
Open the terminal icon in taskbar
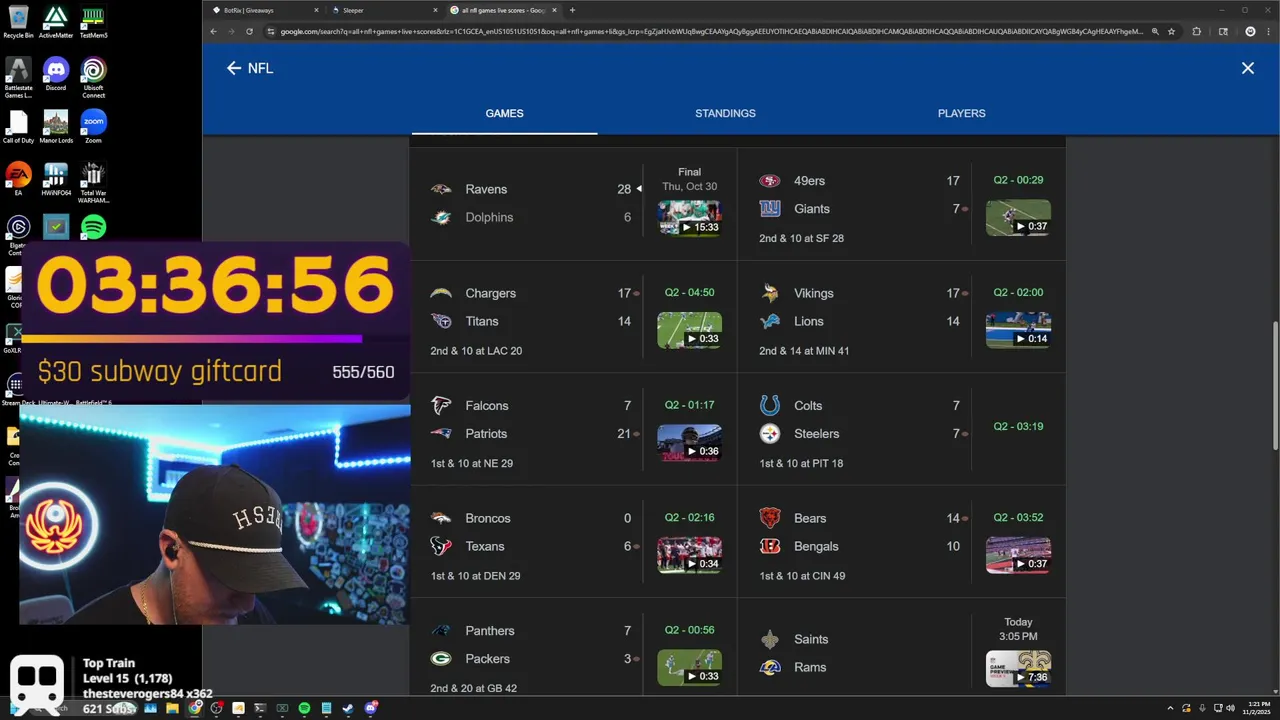260,708
